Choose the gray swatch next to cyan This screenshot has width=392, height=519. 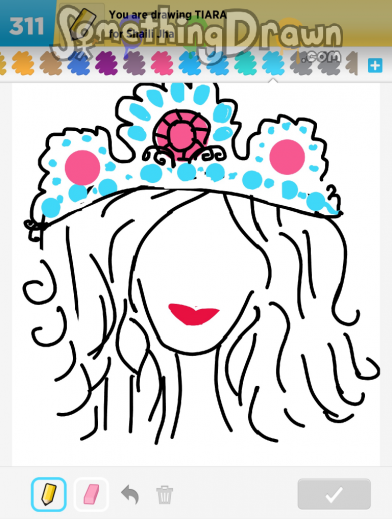pyautogui.click(x=301, y=63)
